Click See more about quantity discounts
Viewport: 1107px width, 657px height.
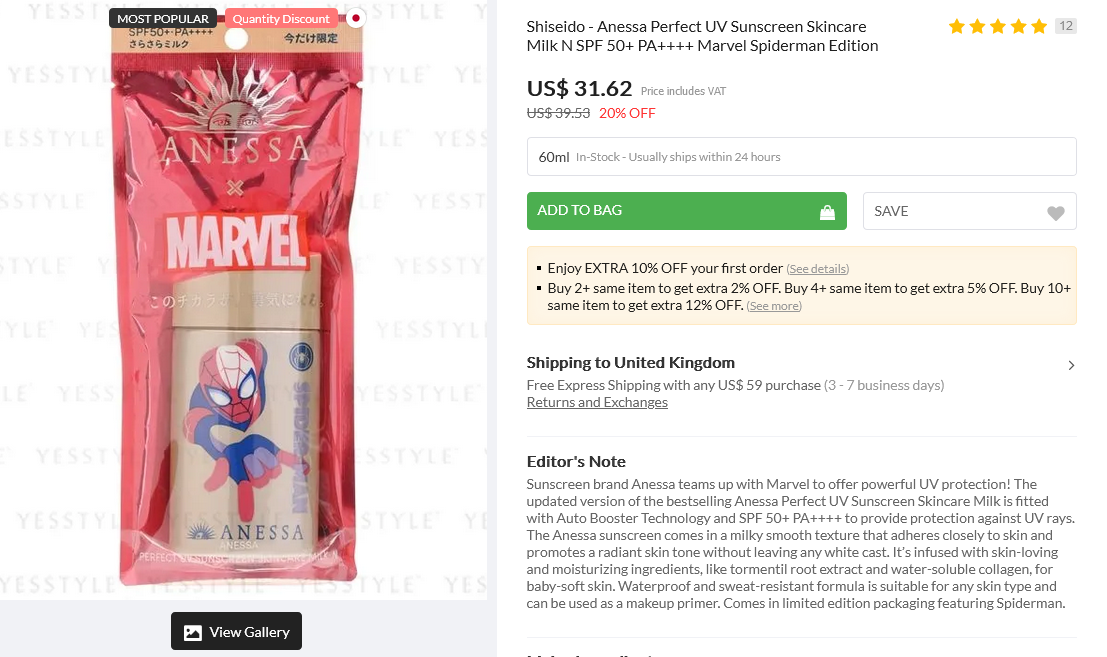point(774,306)
